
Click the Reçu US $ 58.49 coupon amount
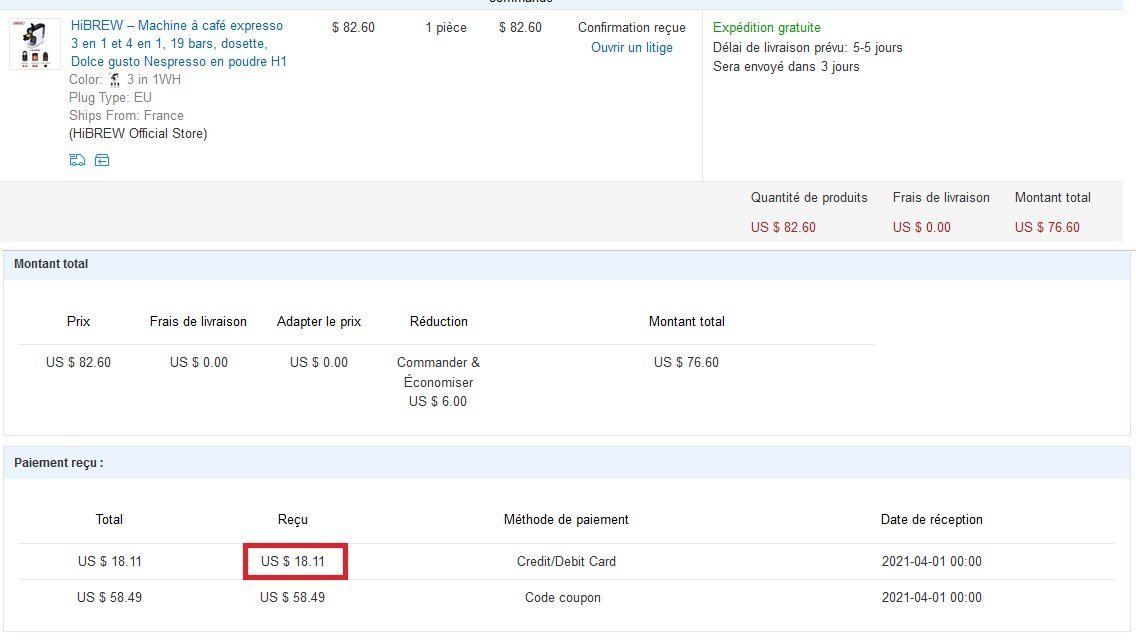(293, 598)
